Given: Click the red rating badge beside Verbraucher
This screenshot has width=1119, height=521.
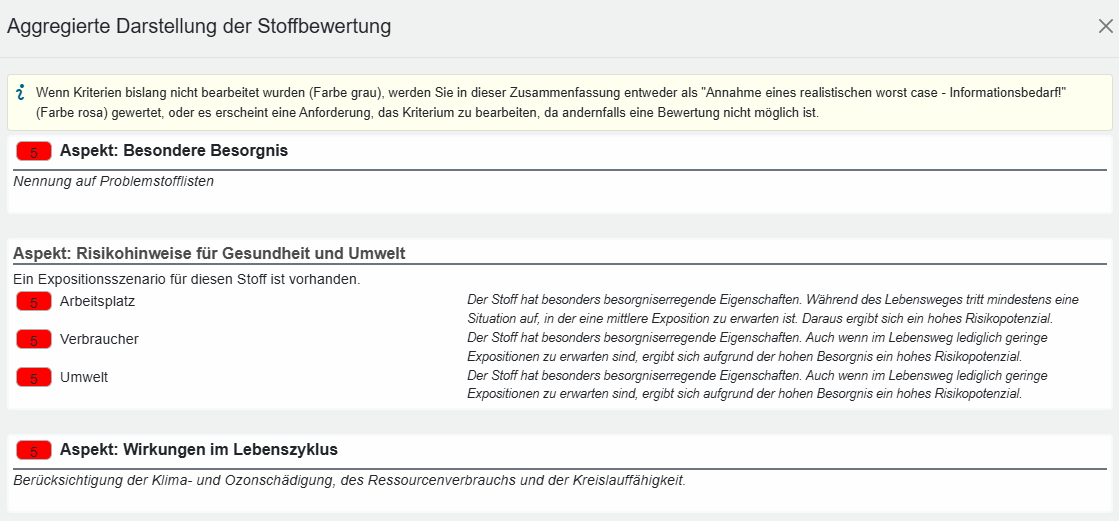Looking at the screenshot, I should coord(34,339).
